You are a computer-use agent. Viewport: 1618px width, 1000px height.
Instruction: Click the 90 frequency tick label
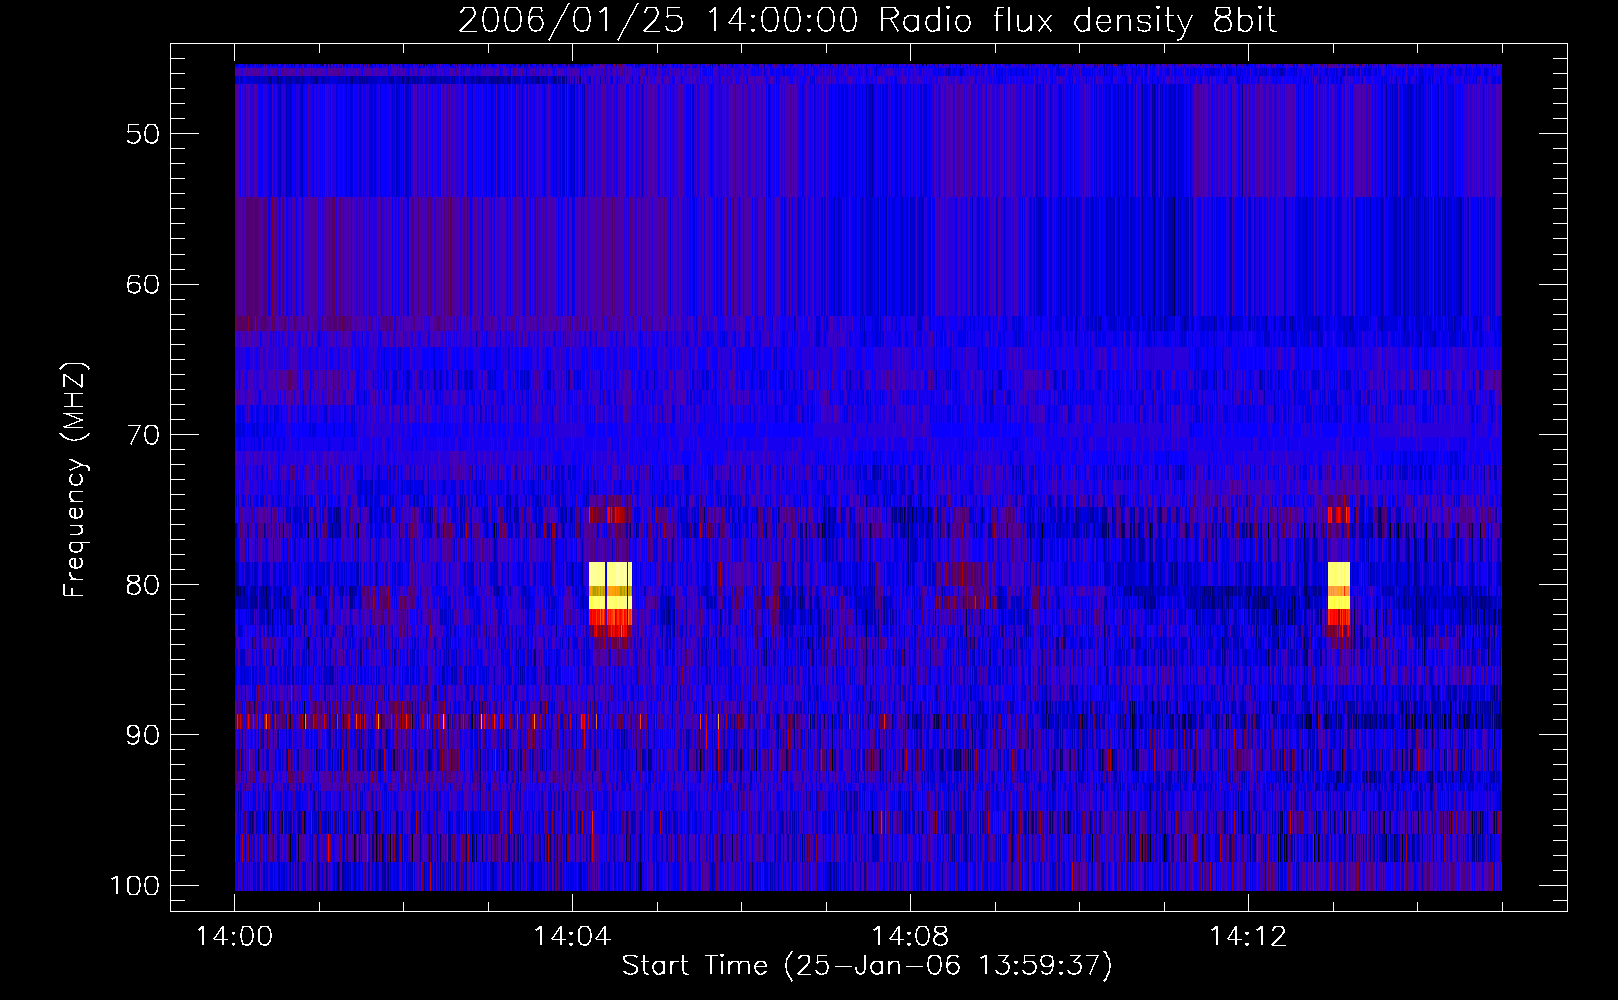pos(143,735)
